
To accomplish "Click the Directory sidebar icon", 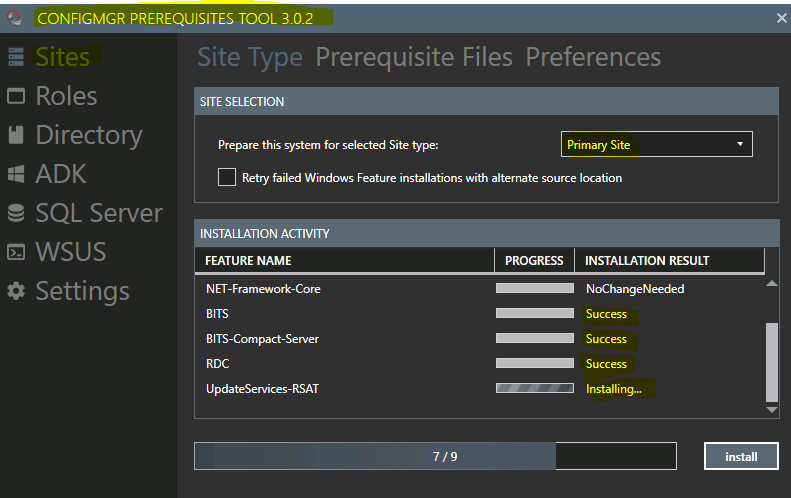I will point(16,135).
